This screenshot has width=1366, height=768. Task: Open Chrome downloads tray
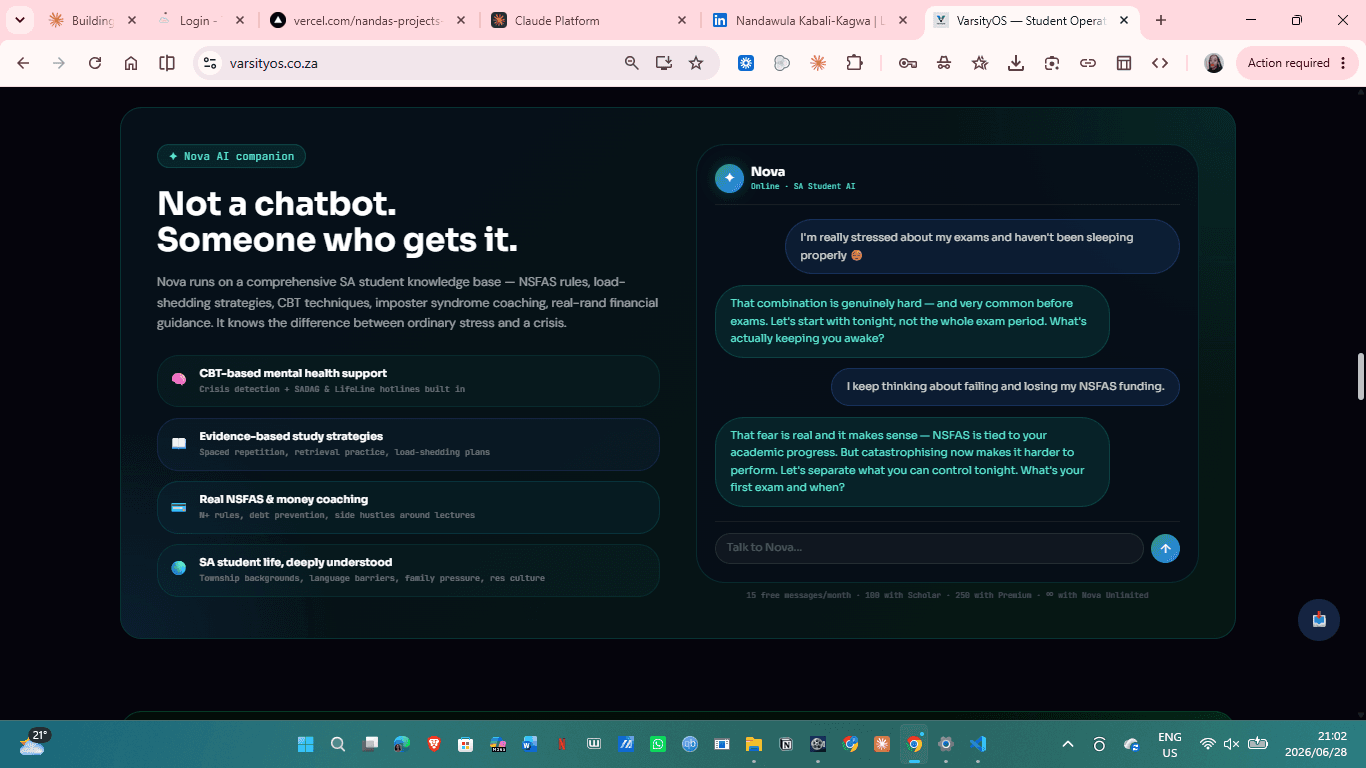(1016, 63)
